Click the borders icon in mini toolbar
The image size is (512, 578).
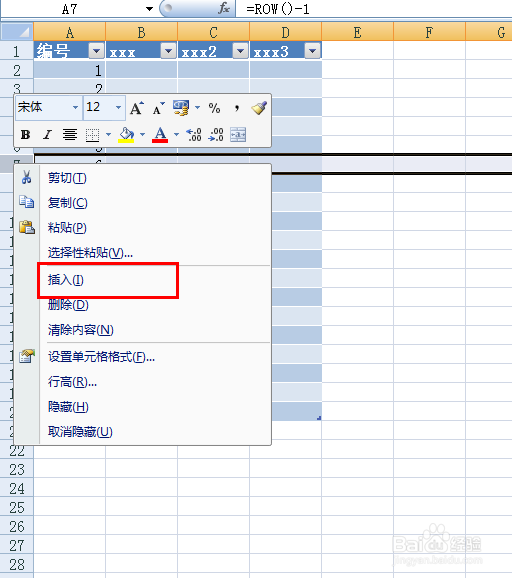tap(92, 135)
